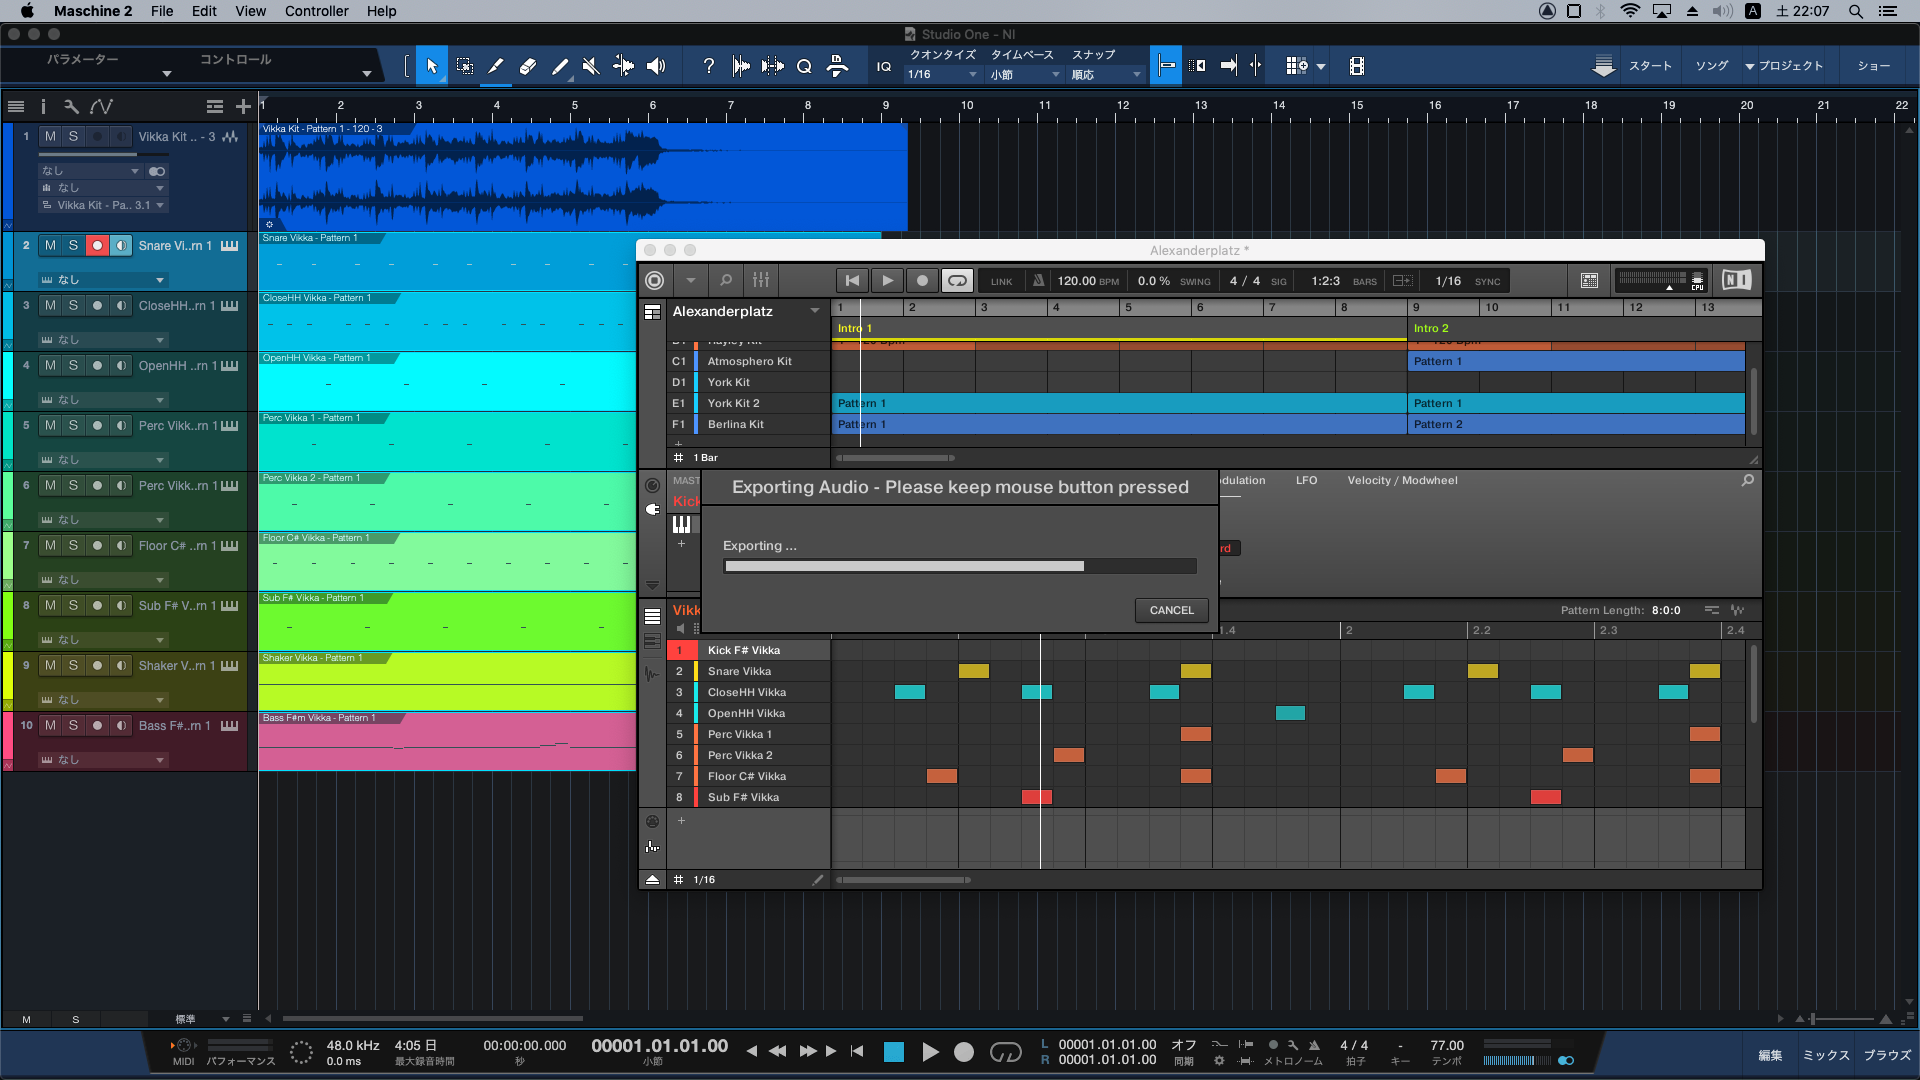Open the Edit menu
The width and height of the screenshot is (1920, 1080).
click(x=204, y=11)
